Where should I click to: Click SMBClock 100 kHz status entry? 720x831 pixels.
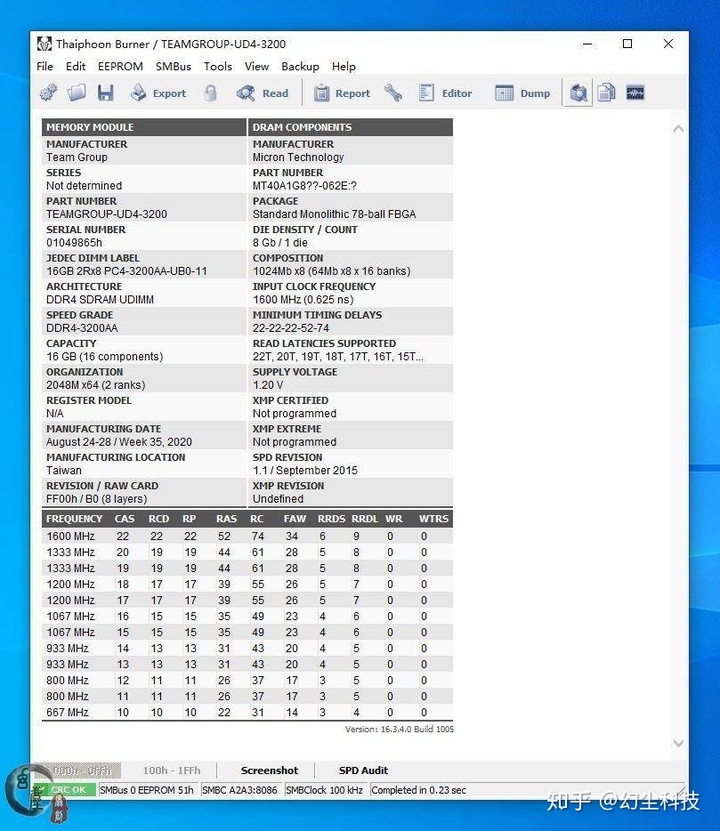click(324, 790)
